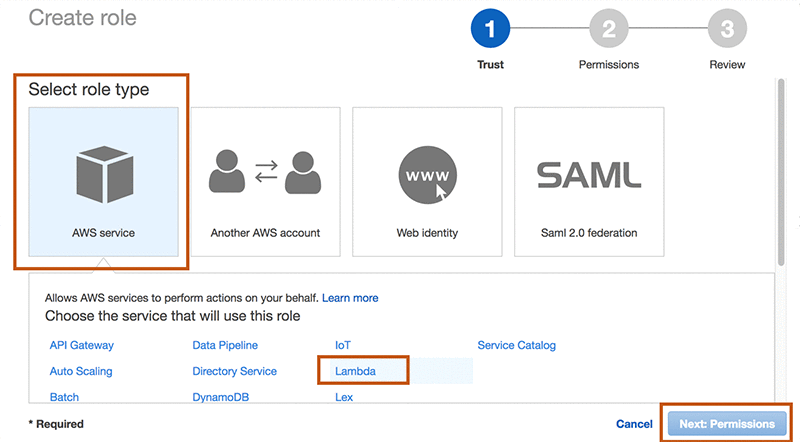Click the '* Required' note
Screen dimensions: 800x442
pyautogui.click(x=56, y=424)
